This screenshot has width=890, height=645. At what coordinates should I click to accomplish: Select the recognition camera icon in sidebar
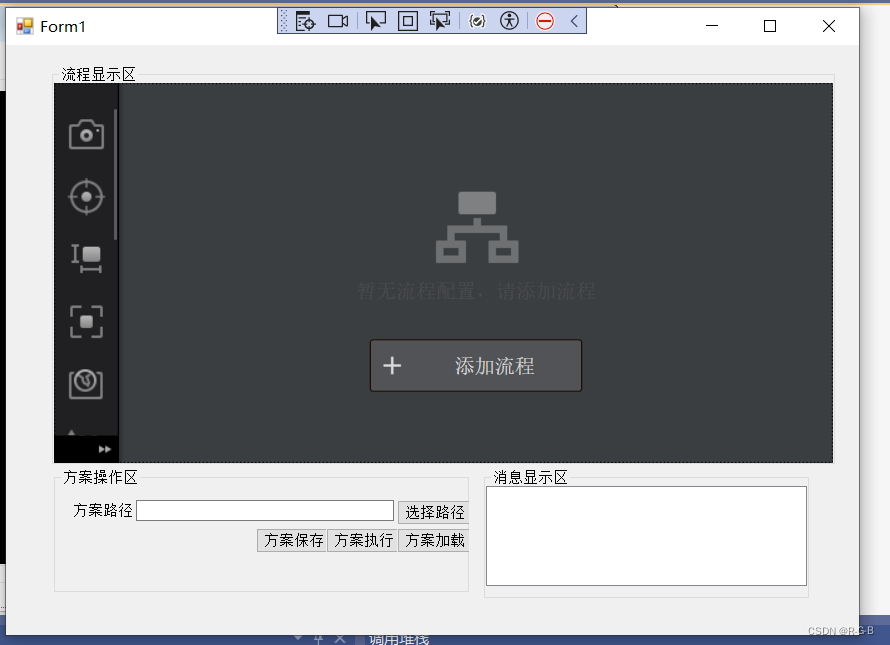86,384
